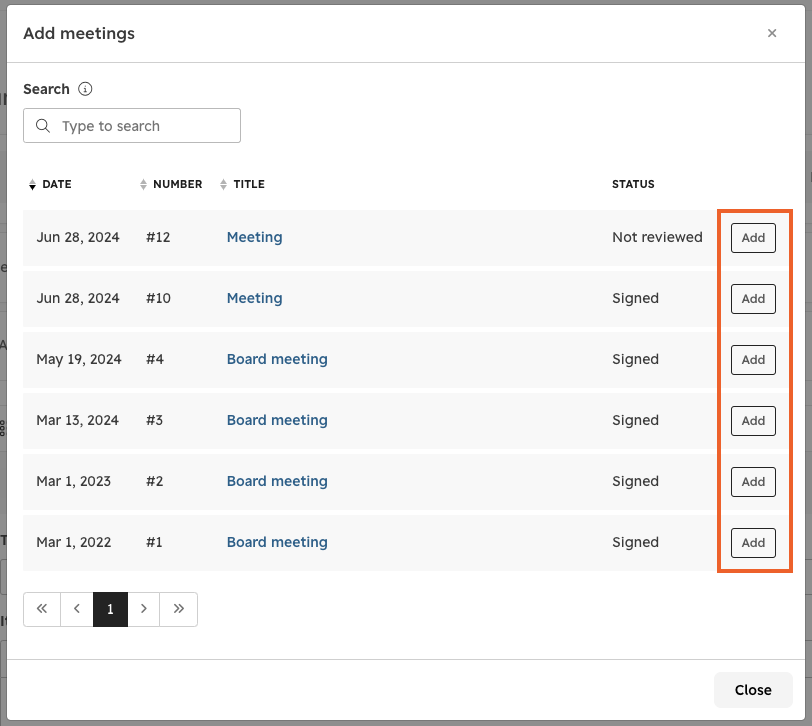Add Board meeting #1 from Mar 1, 2022
Image resolution: width=812 pixels, height=726 pixels.
[753, 543]
